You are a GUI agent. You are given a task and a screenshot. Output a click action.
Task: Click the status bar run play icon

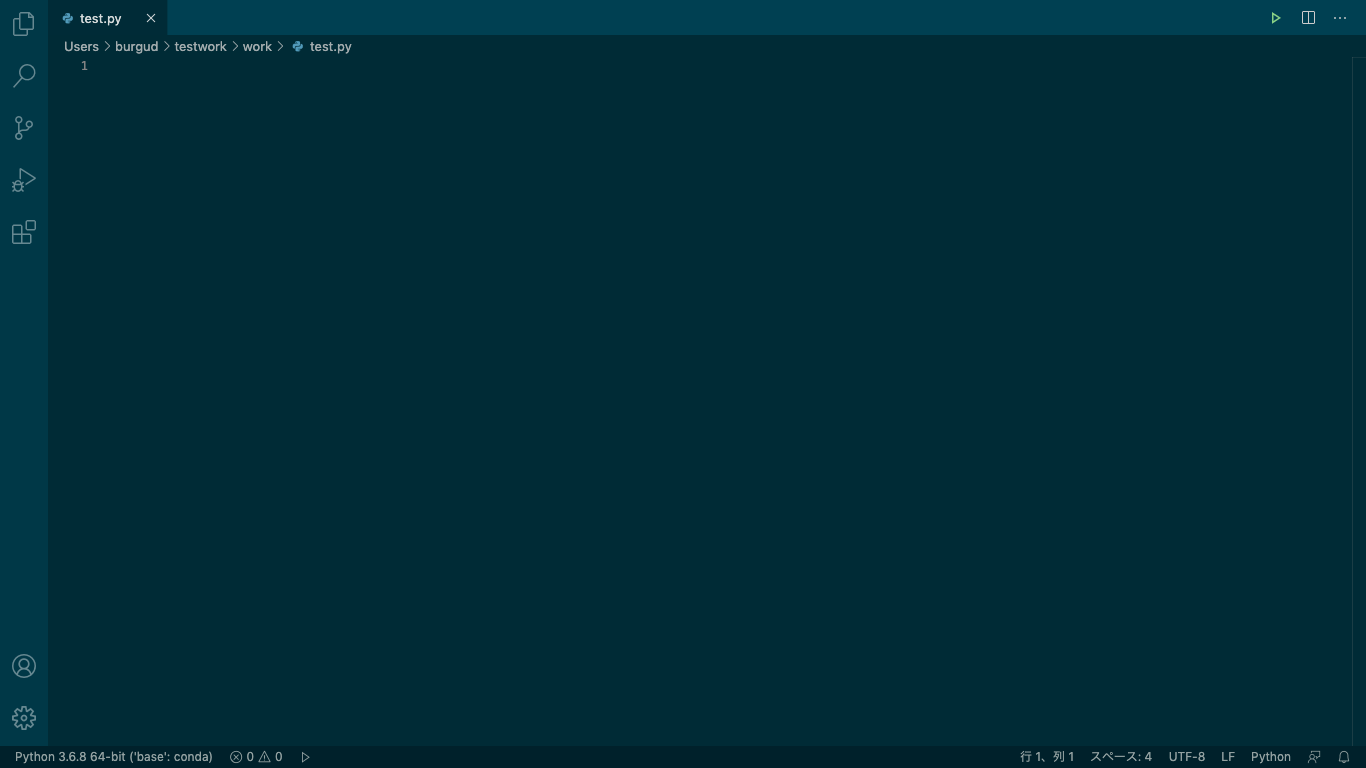(305, 757)
